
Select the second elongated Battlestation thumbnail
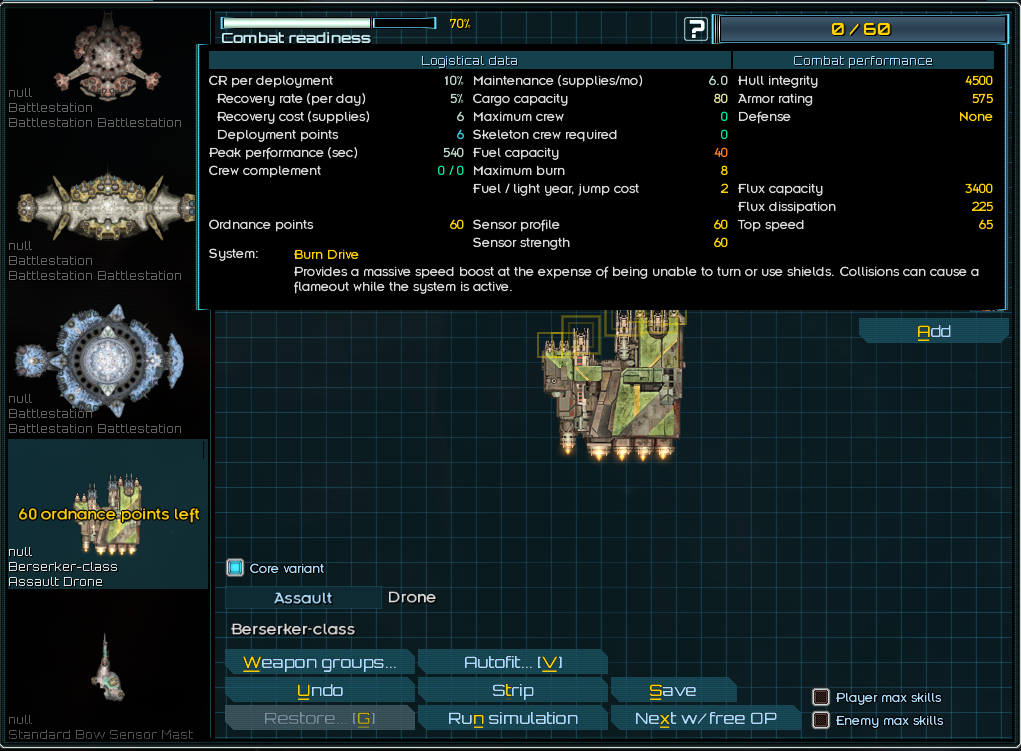pyautogui.click(x=104, y=204)
